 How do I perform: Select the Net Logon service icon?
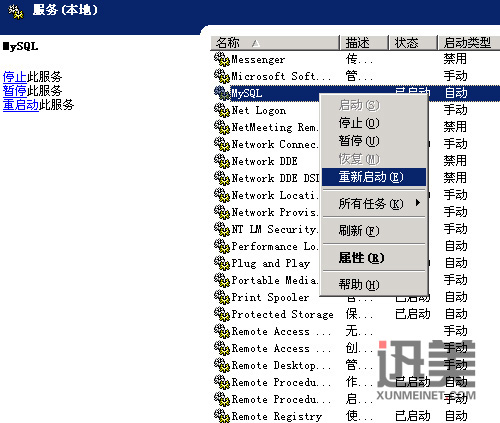pos(222,110)
